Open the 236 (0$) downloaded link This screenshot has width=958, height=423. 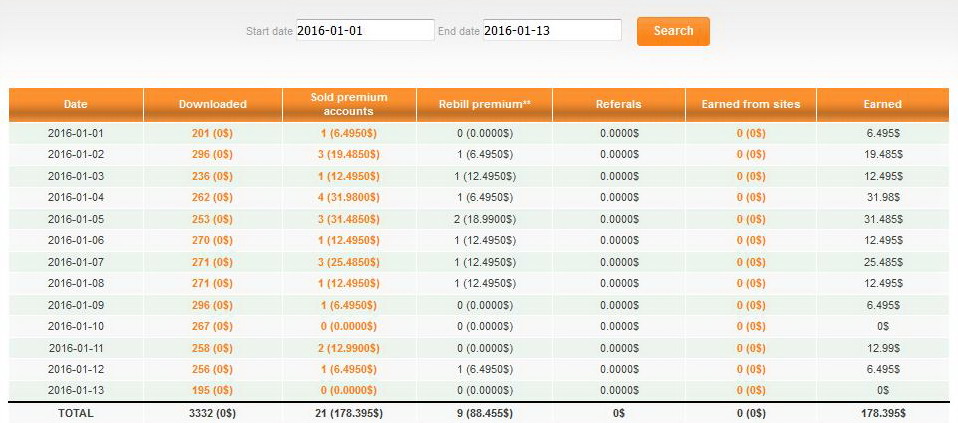click(212, 176)
